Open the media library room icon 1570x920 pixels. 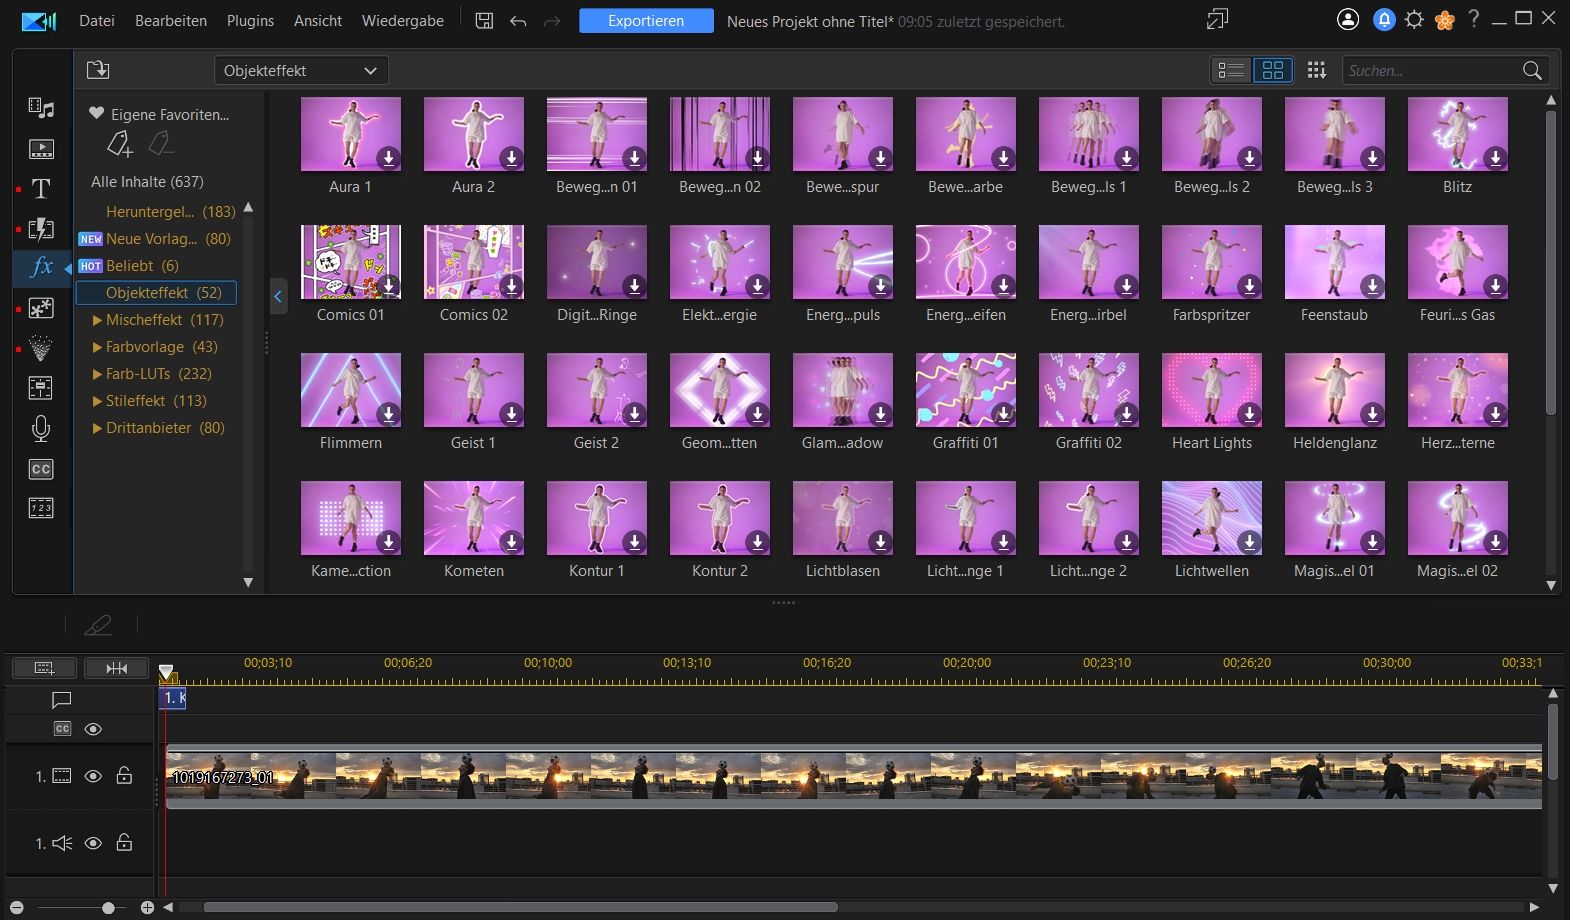click(41, 109)
